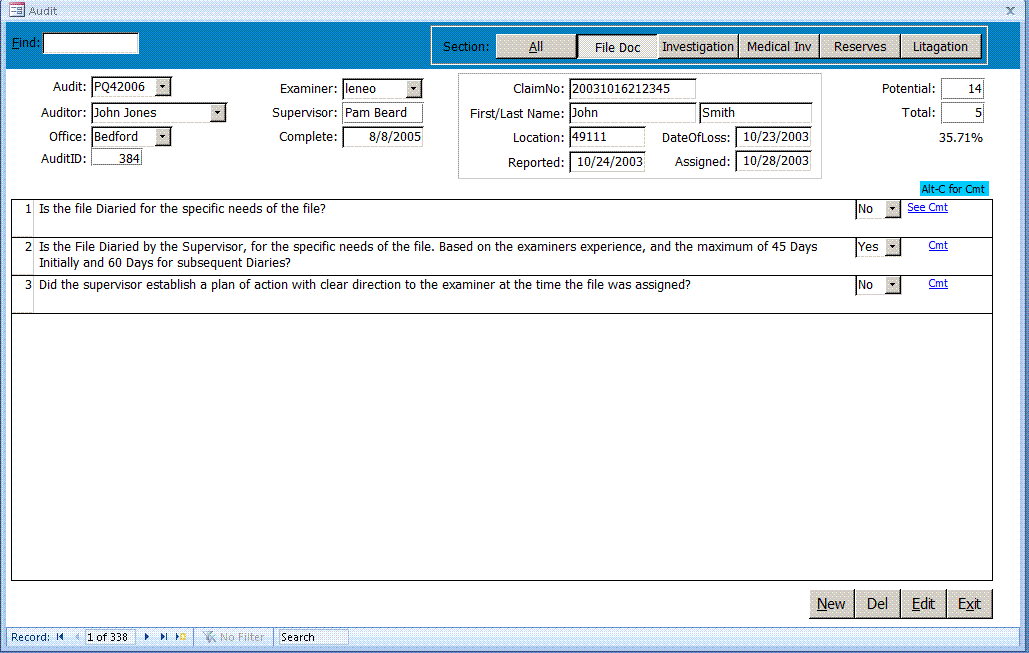Advance to the next record
Screen dimensions: 1029x653
(148, 637)
